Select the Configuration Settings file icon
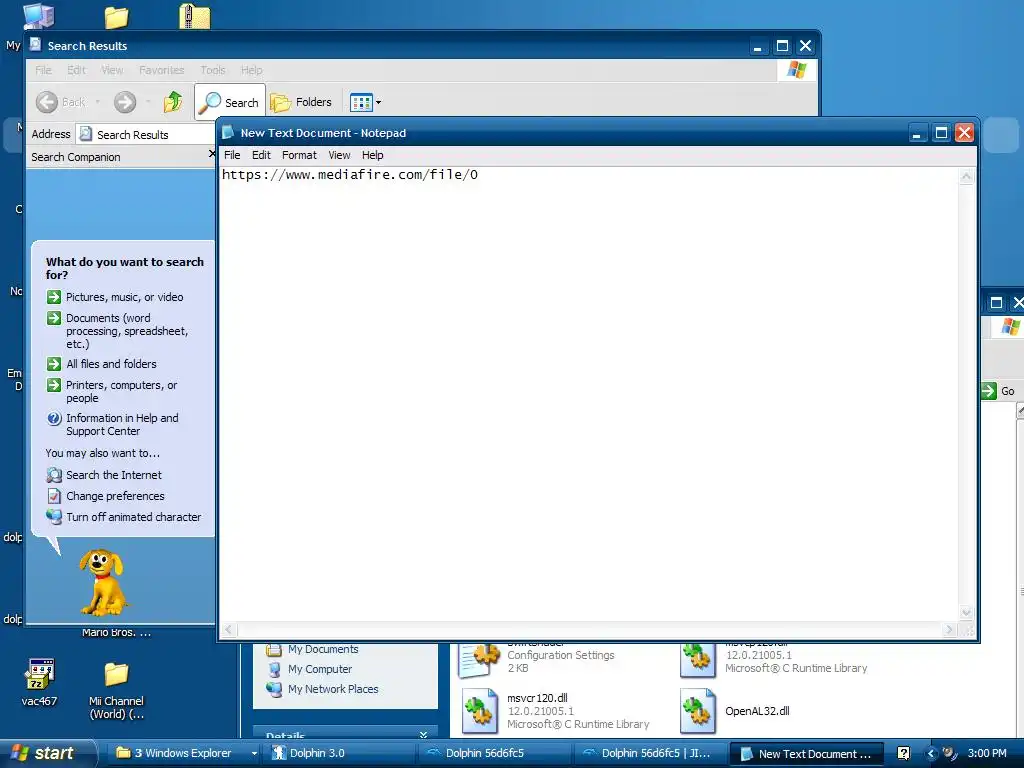 [x=479, y=660]
